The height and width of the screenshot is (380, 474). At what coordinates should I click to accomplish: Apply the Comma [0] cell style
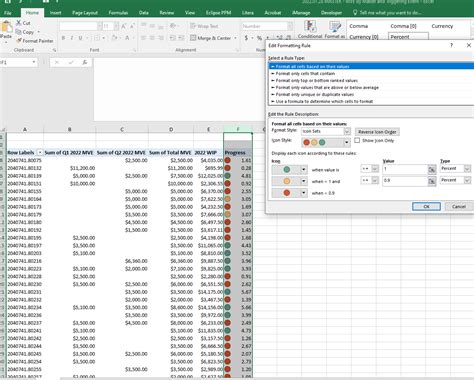[x=403, y=26]
